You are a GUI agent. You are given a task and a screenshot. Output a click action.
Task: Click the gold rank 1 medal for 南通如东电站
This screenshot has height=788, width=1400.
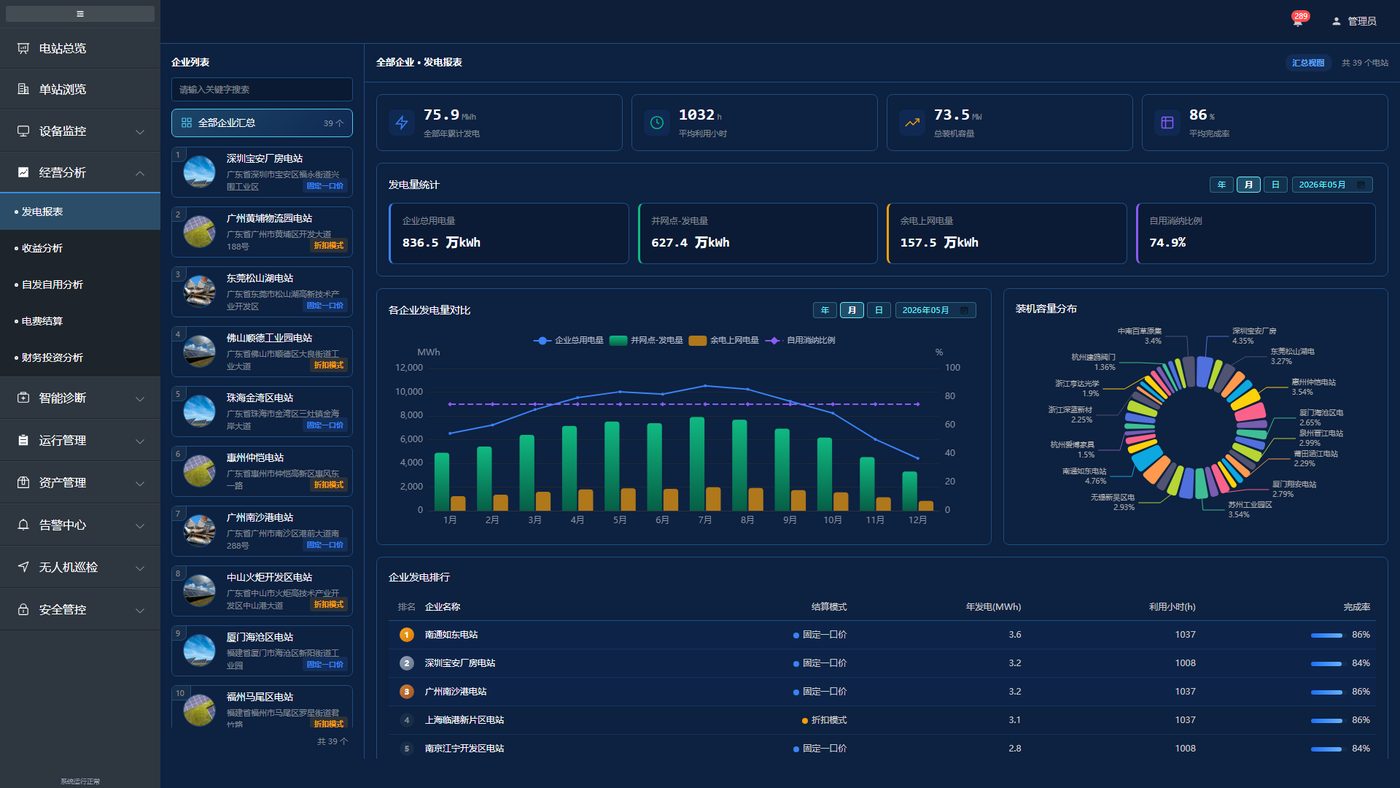point(406,635)
